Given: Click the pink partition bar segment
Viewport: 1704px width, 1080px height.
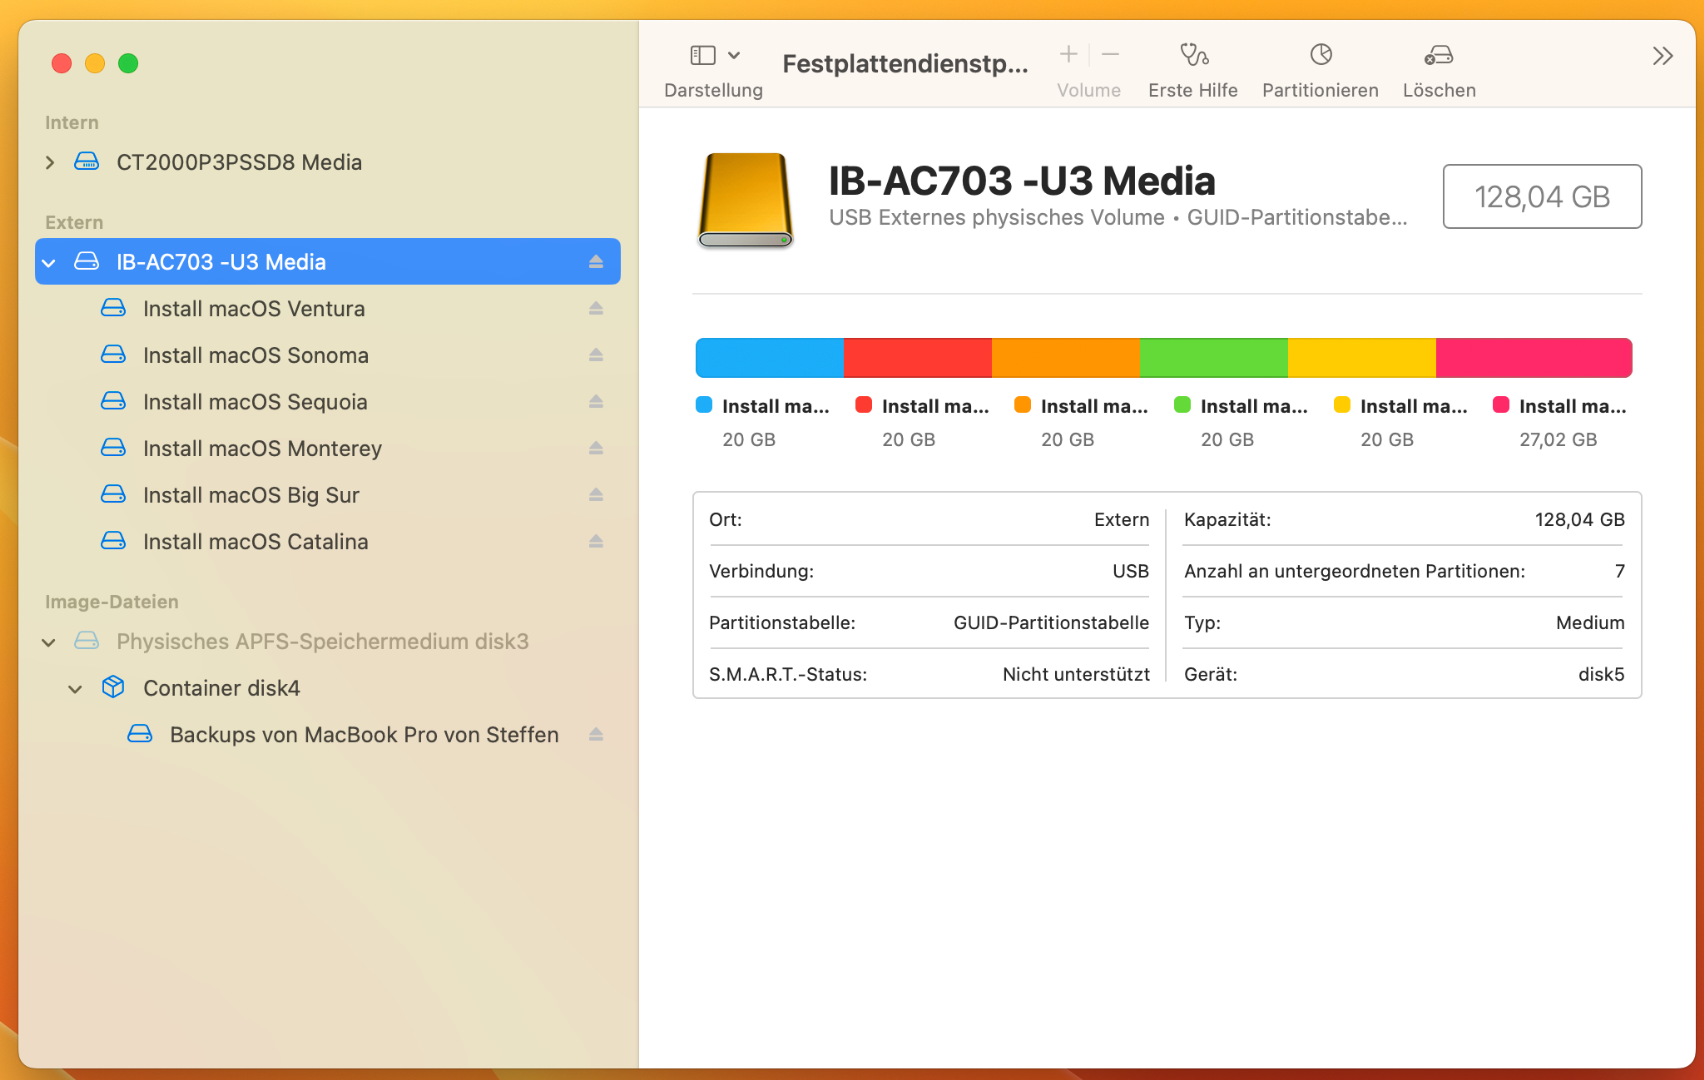Looking at the screenshot, I should tap(1534, 358).
